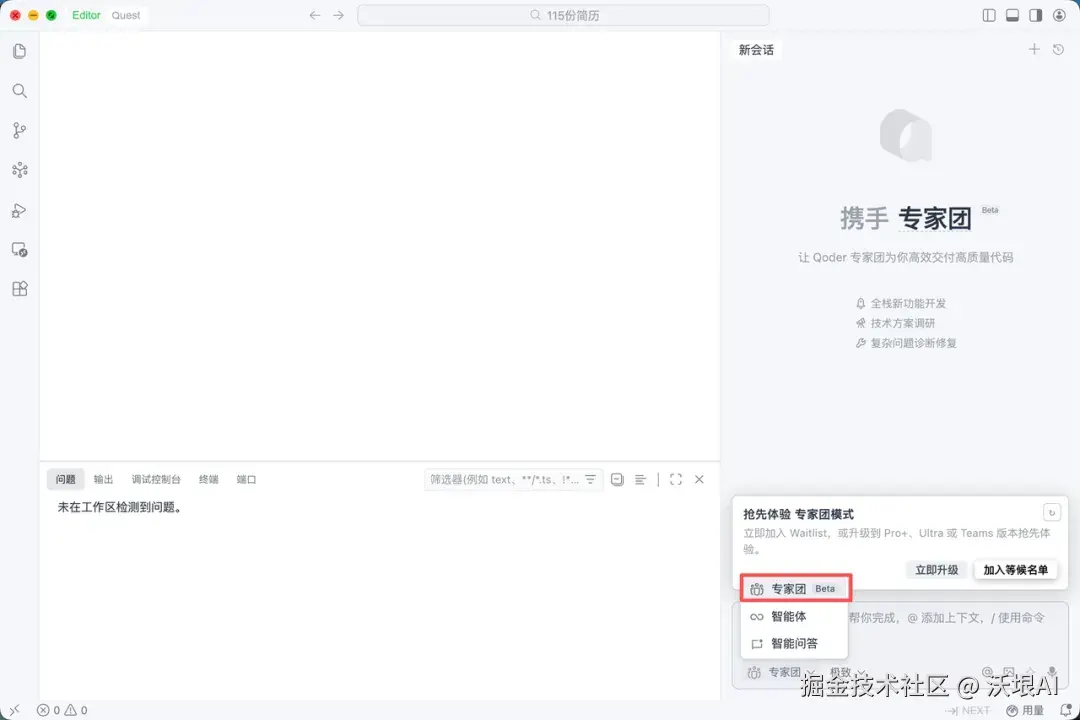This screenshot has height=720, width=1080.
Task: Toggle the problems filter icon
Action: [x=590, y=479]
